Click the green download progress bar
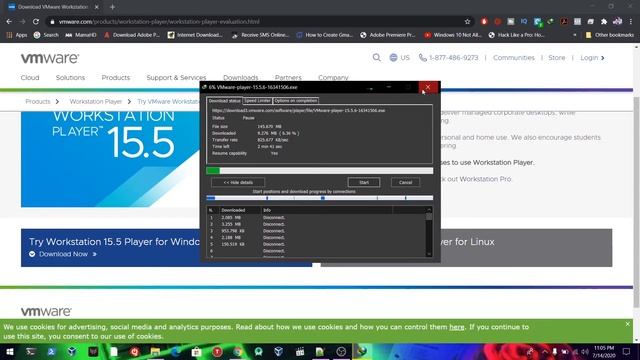This screenshot has width=640, height=360. click(x=320, y=171)
